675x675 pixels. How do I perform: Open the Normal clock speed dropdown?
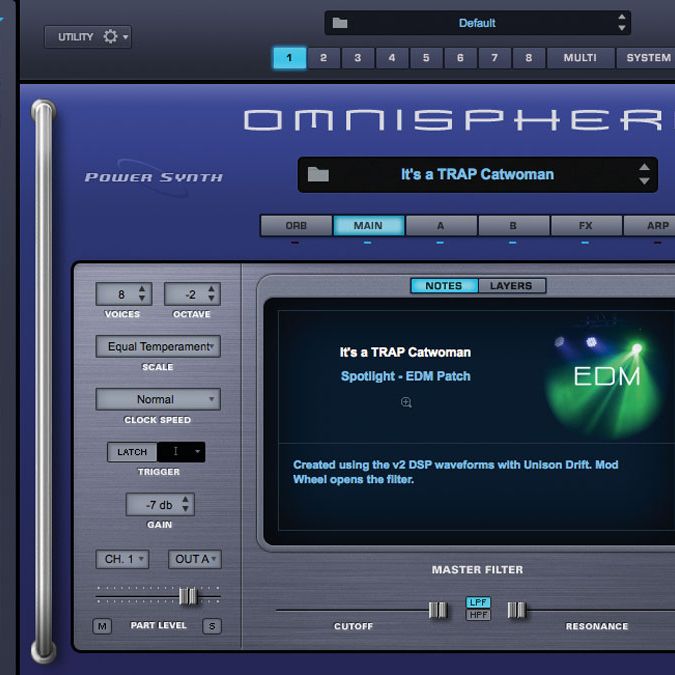(158, 399)
